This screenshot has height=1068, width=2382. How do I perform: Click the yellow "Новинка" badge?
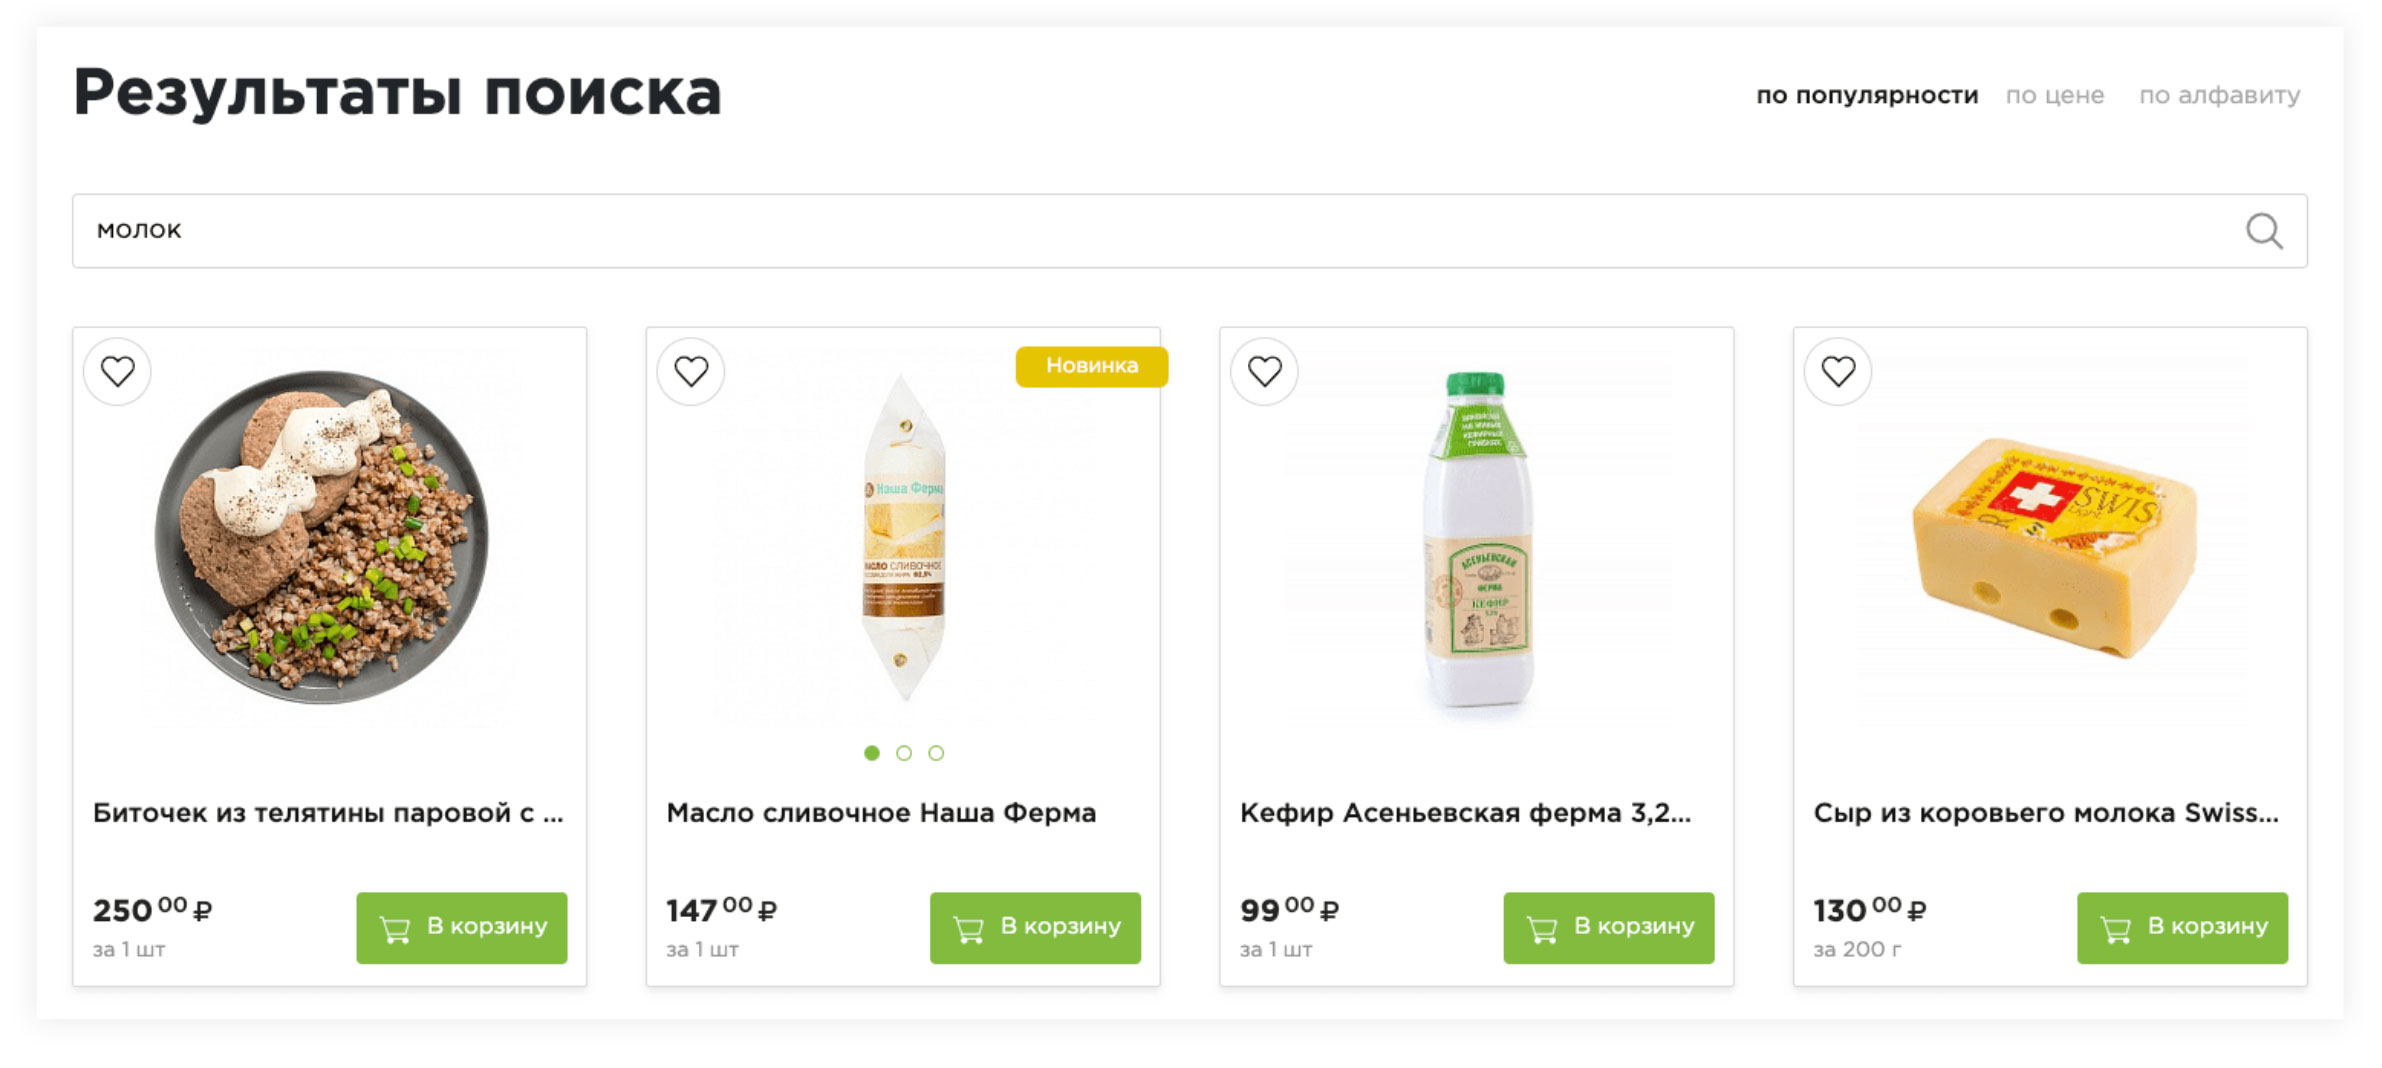tap(1091, 366)
